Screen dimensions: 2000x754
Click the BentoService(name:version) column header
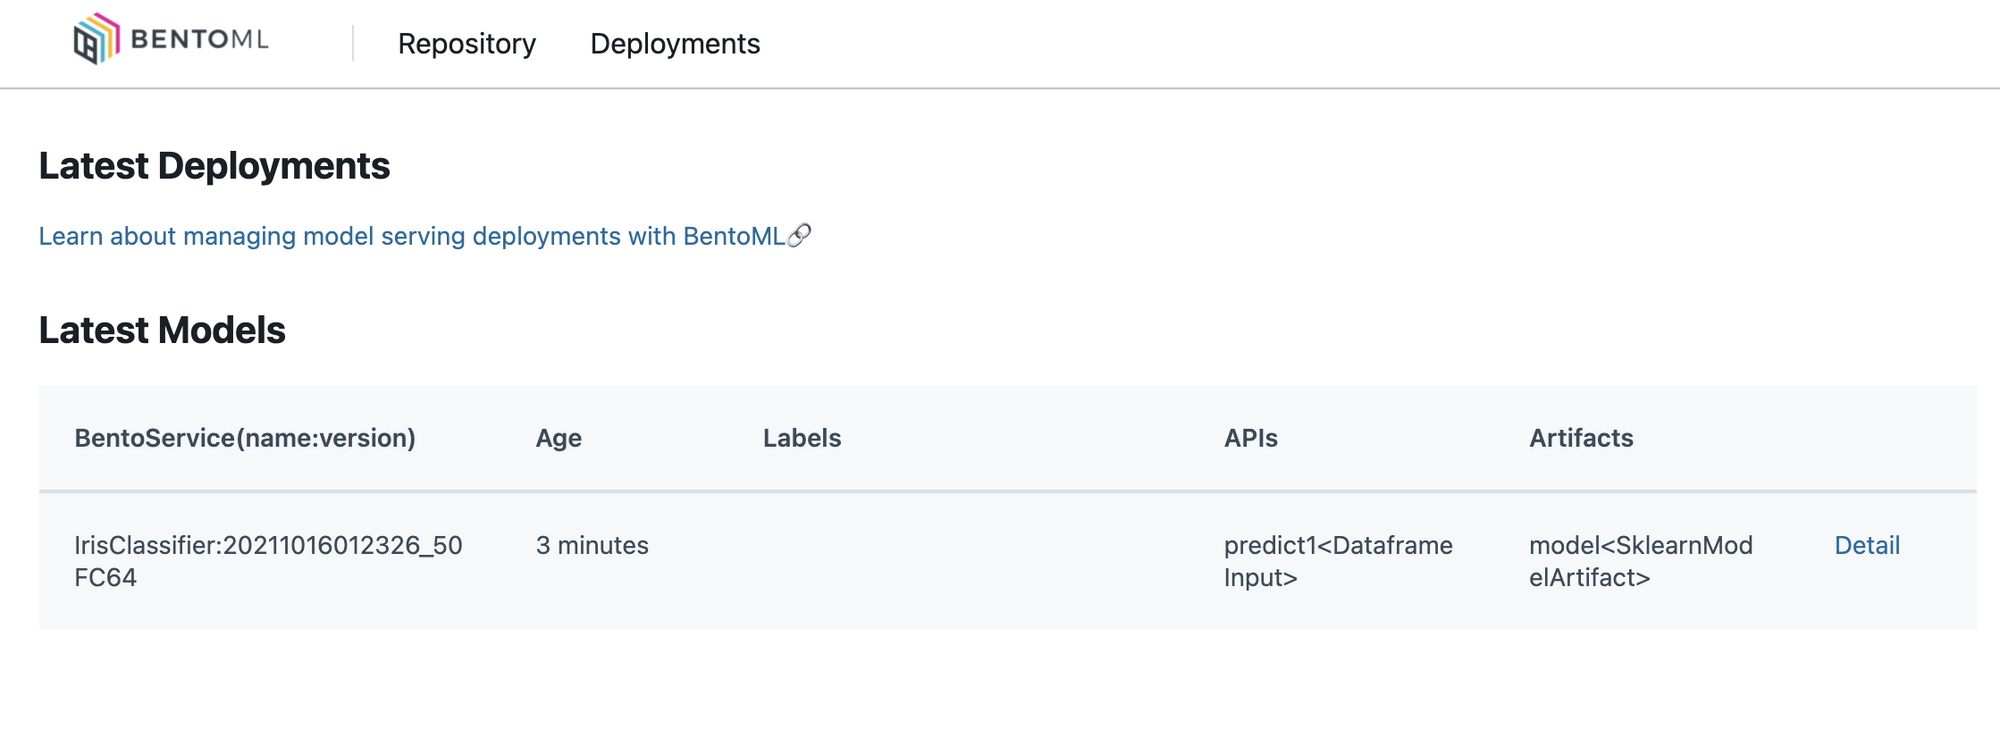[x=245, y=438]
